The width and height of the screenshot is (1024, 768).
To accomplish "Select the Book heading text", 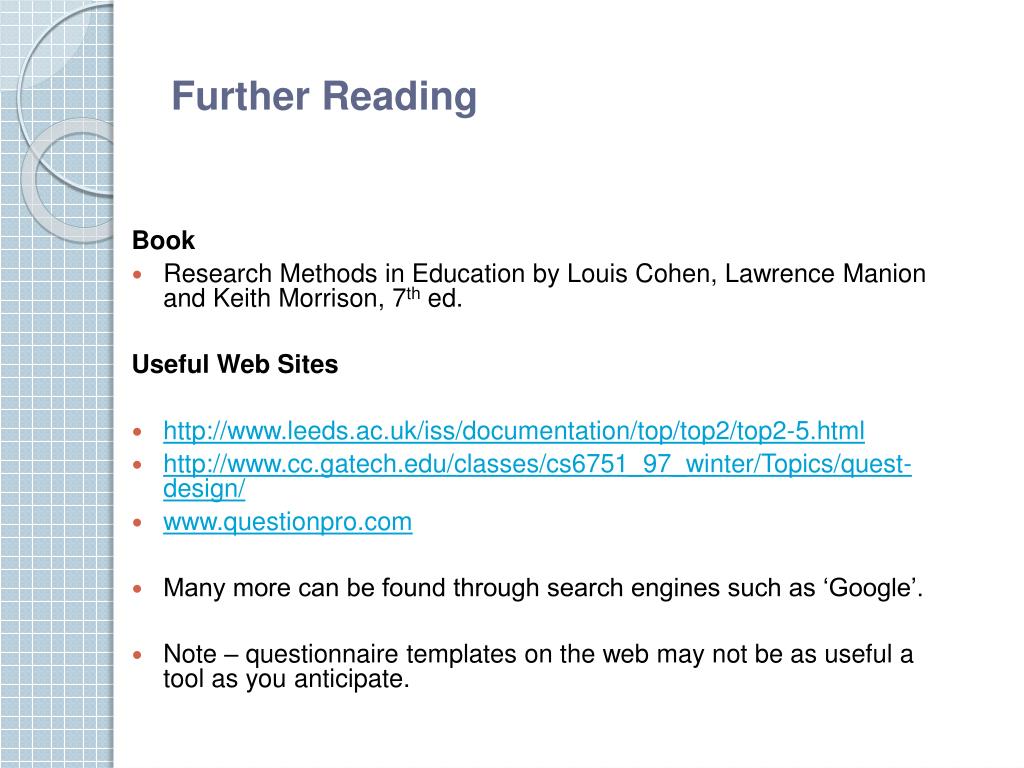I will tap(163, 240).
